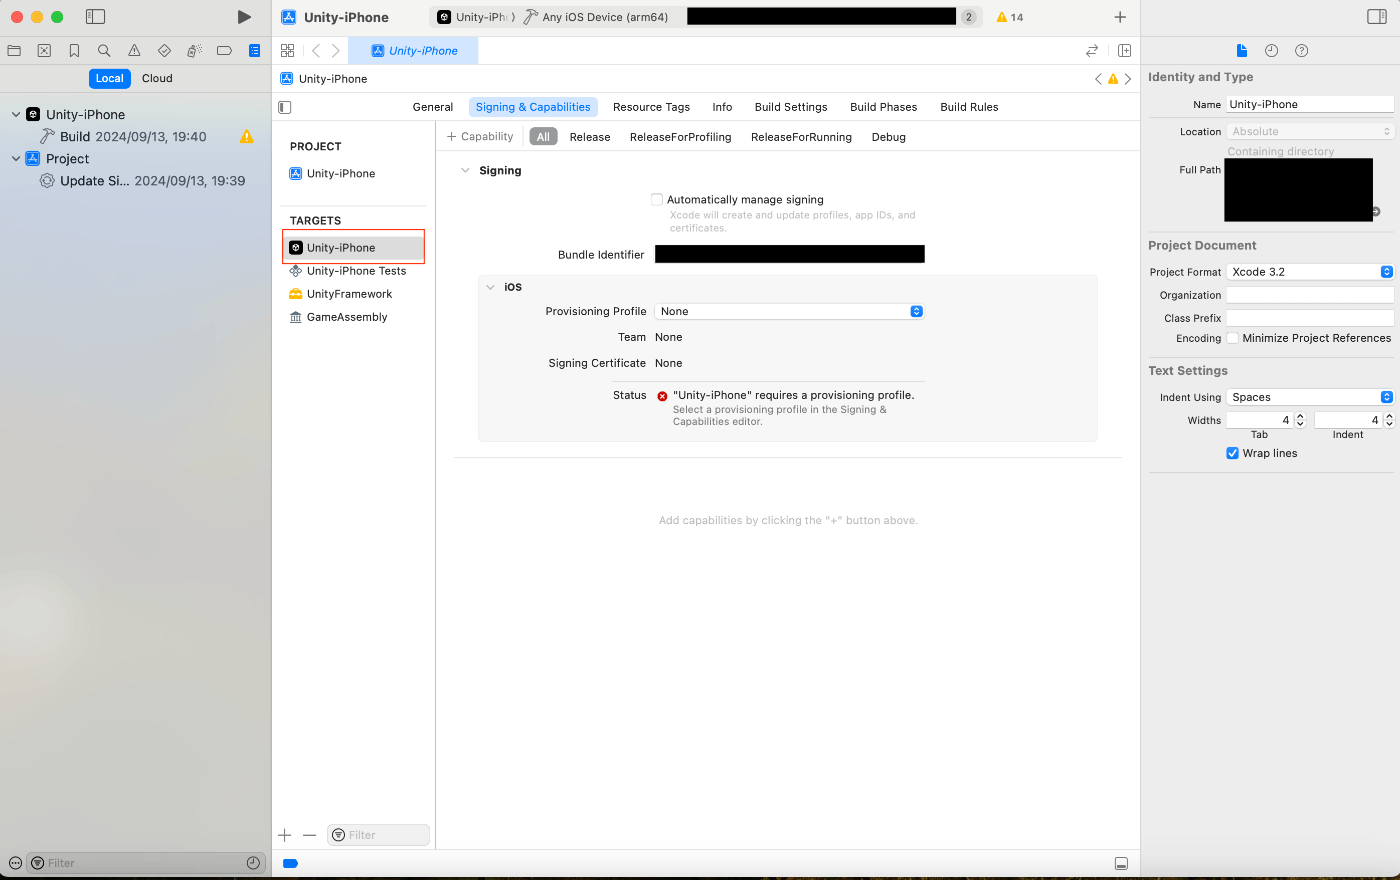This screenshot has width=1400, height=880.
Task: Open the Location dropdown
Action: [1310, 131]
